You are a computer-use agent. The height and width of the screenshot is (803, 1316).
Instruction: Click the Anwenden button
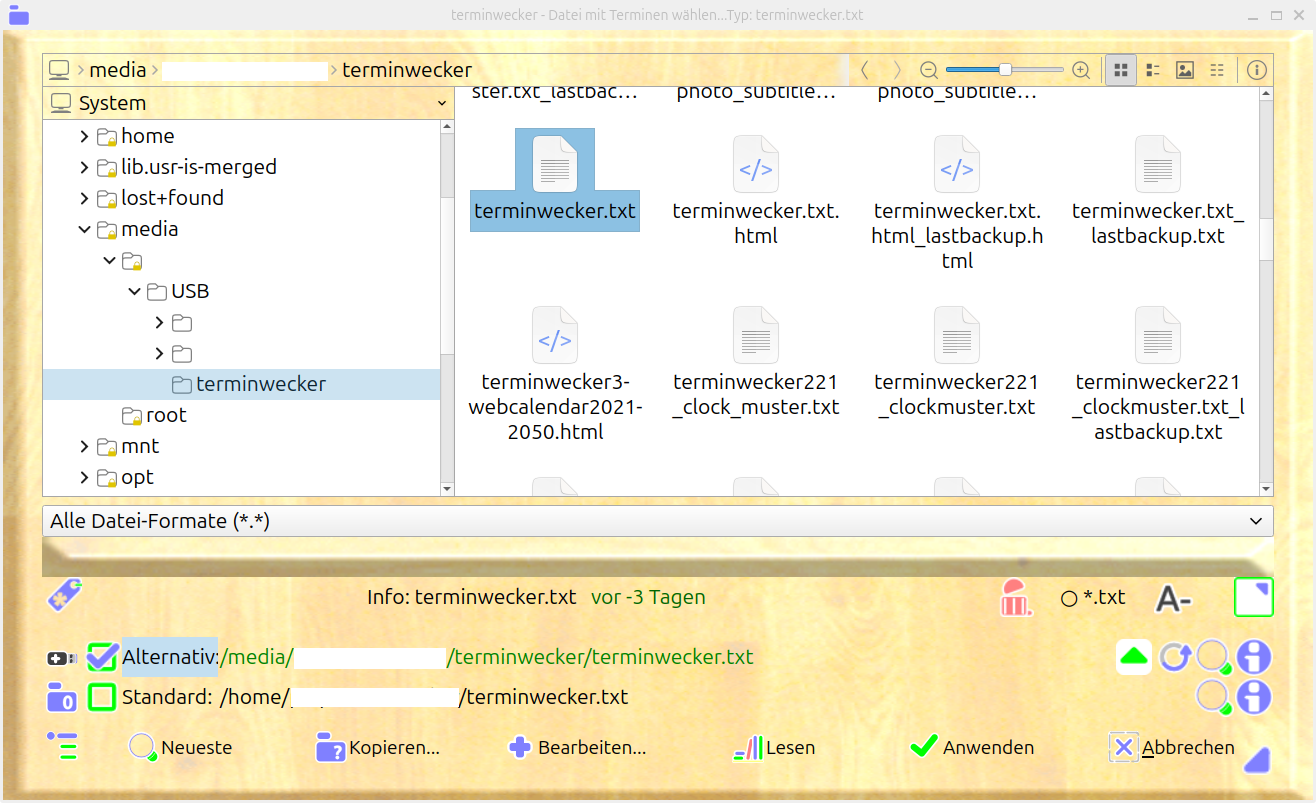[972, 747]
